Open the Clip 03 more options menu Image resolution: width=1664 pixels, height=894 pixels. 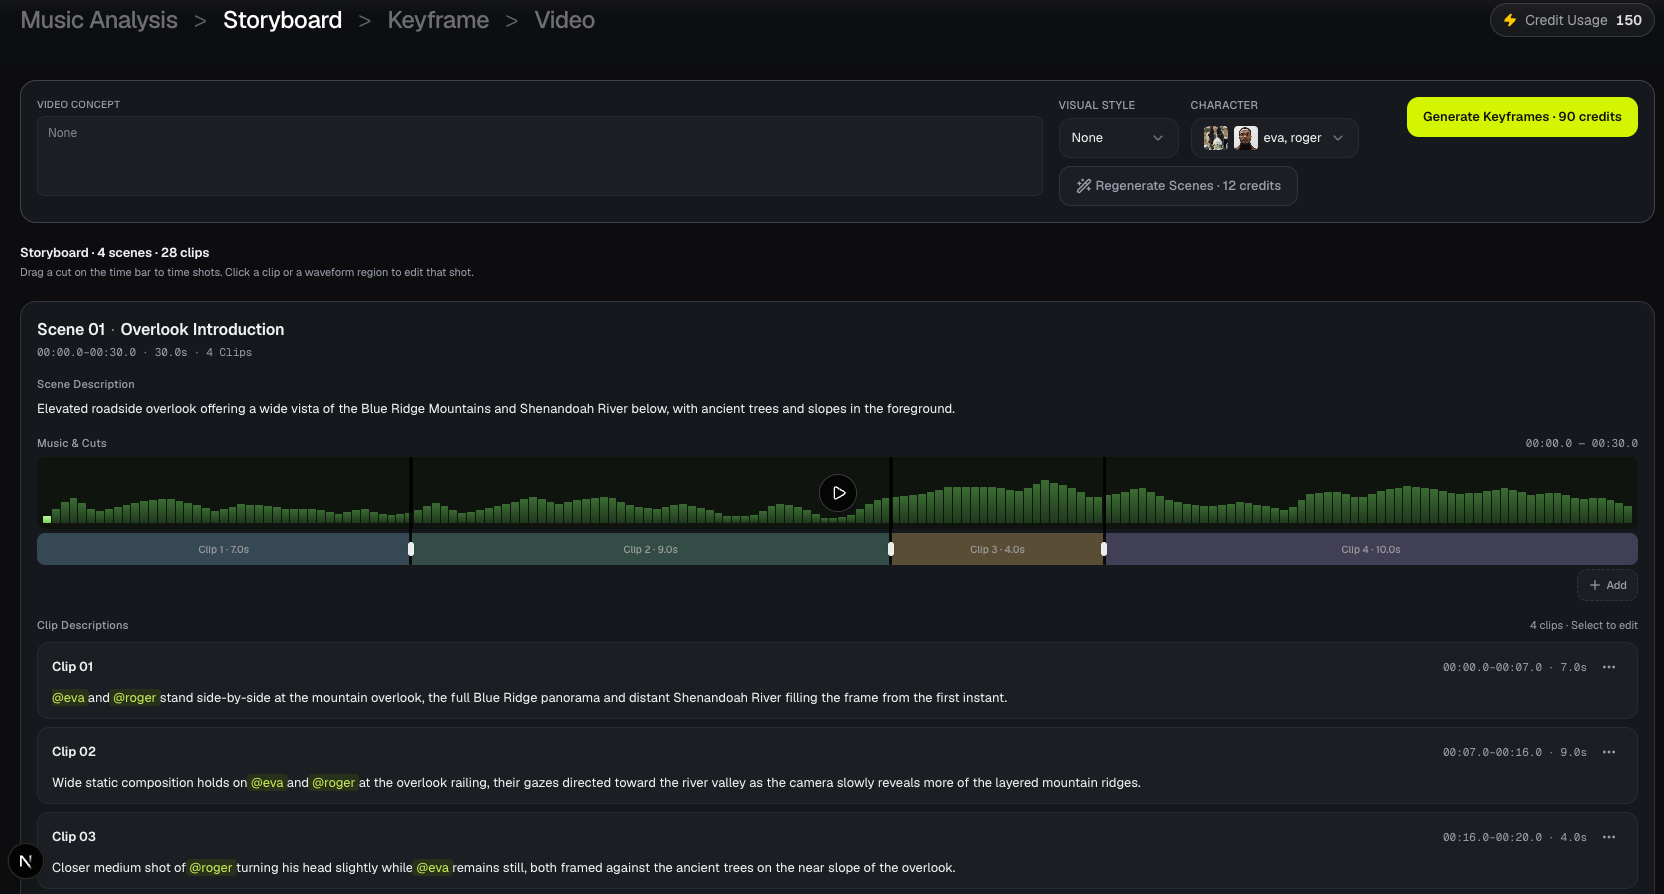1609,837
